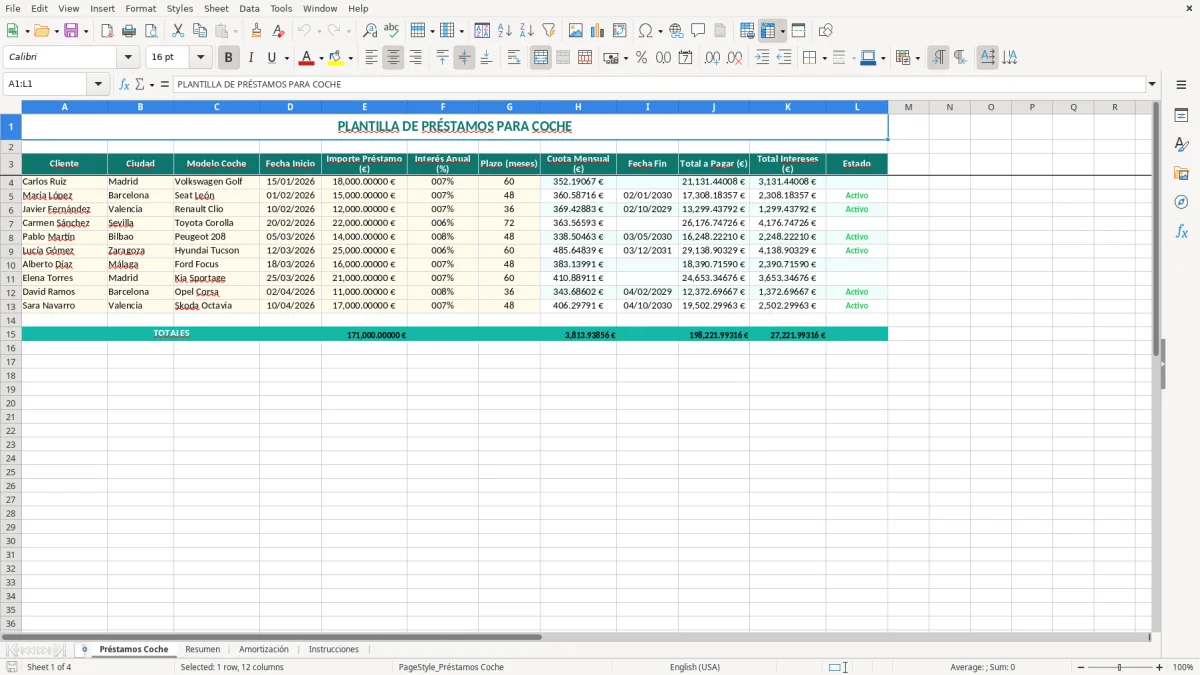Toggle automatic spell checking abc icon
Viewport: 1200px width, 675px height.
click(x=392, y=31)
